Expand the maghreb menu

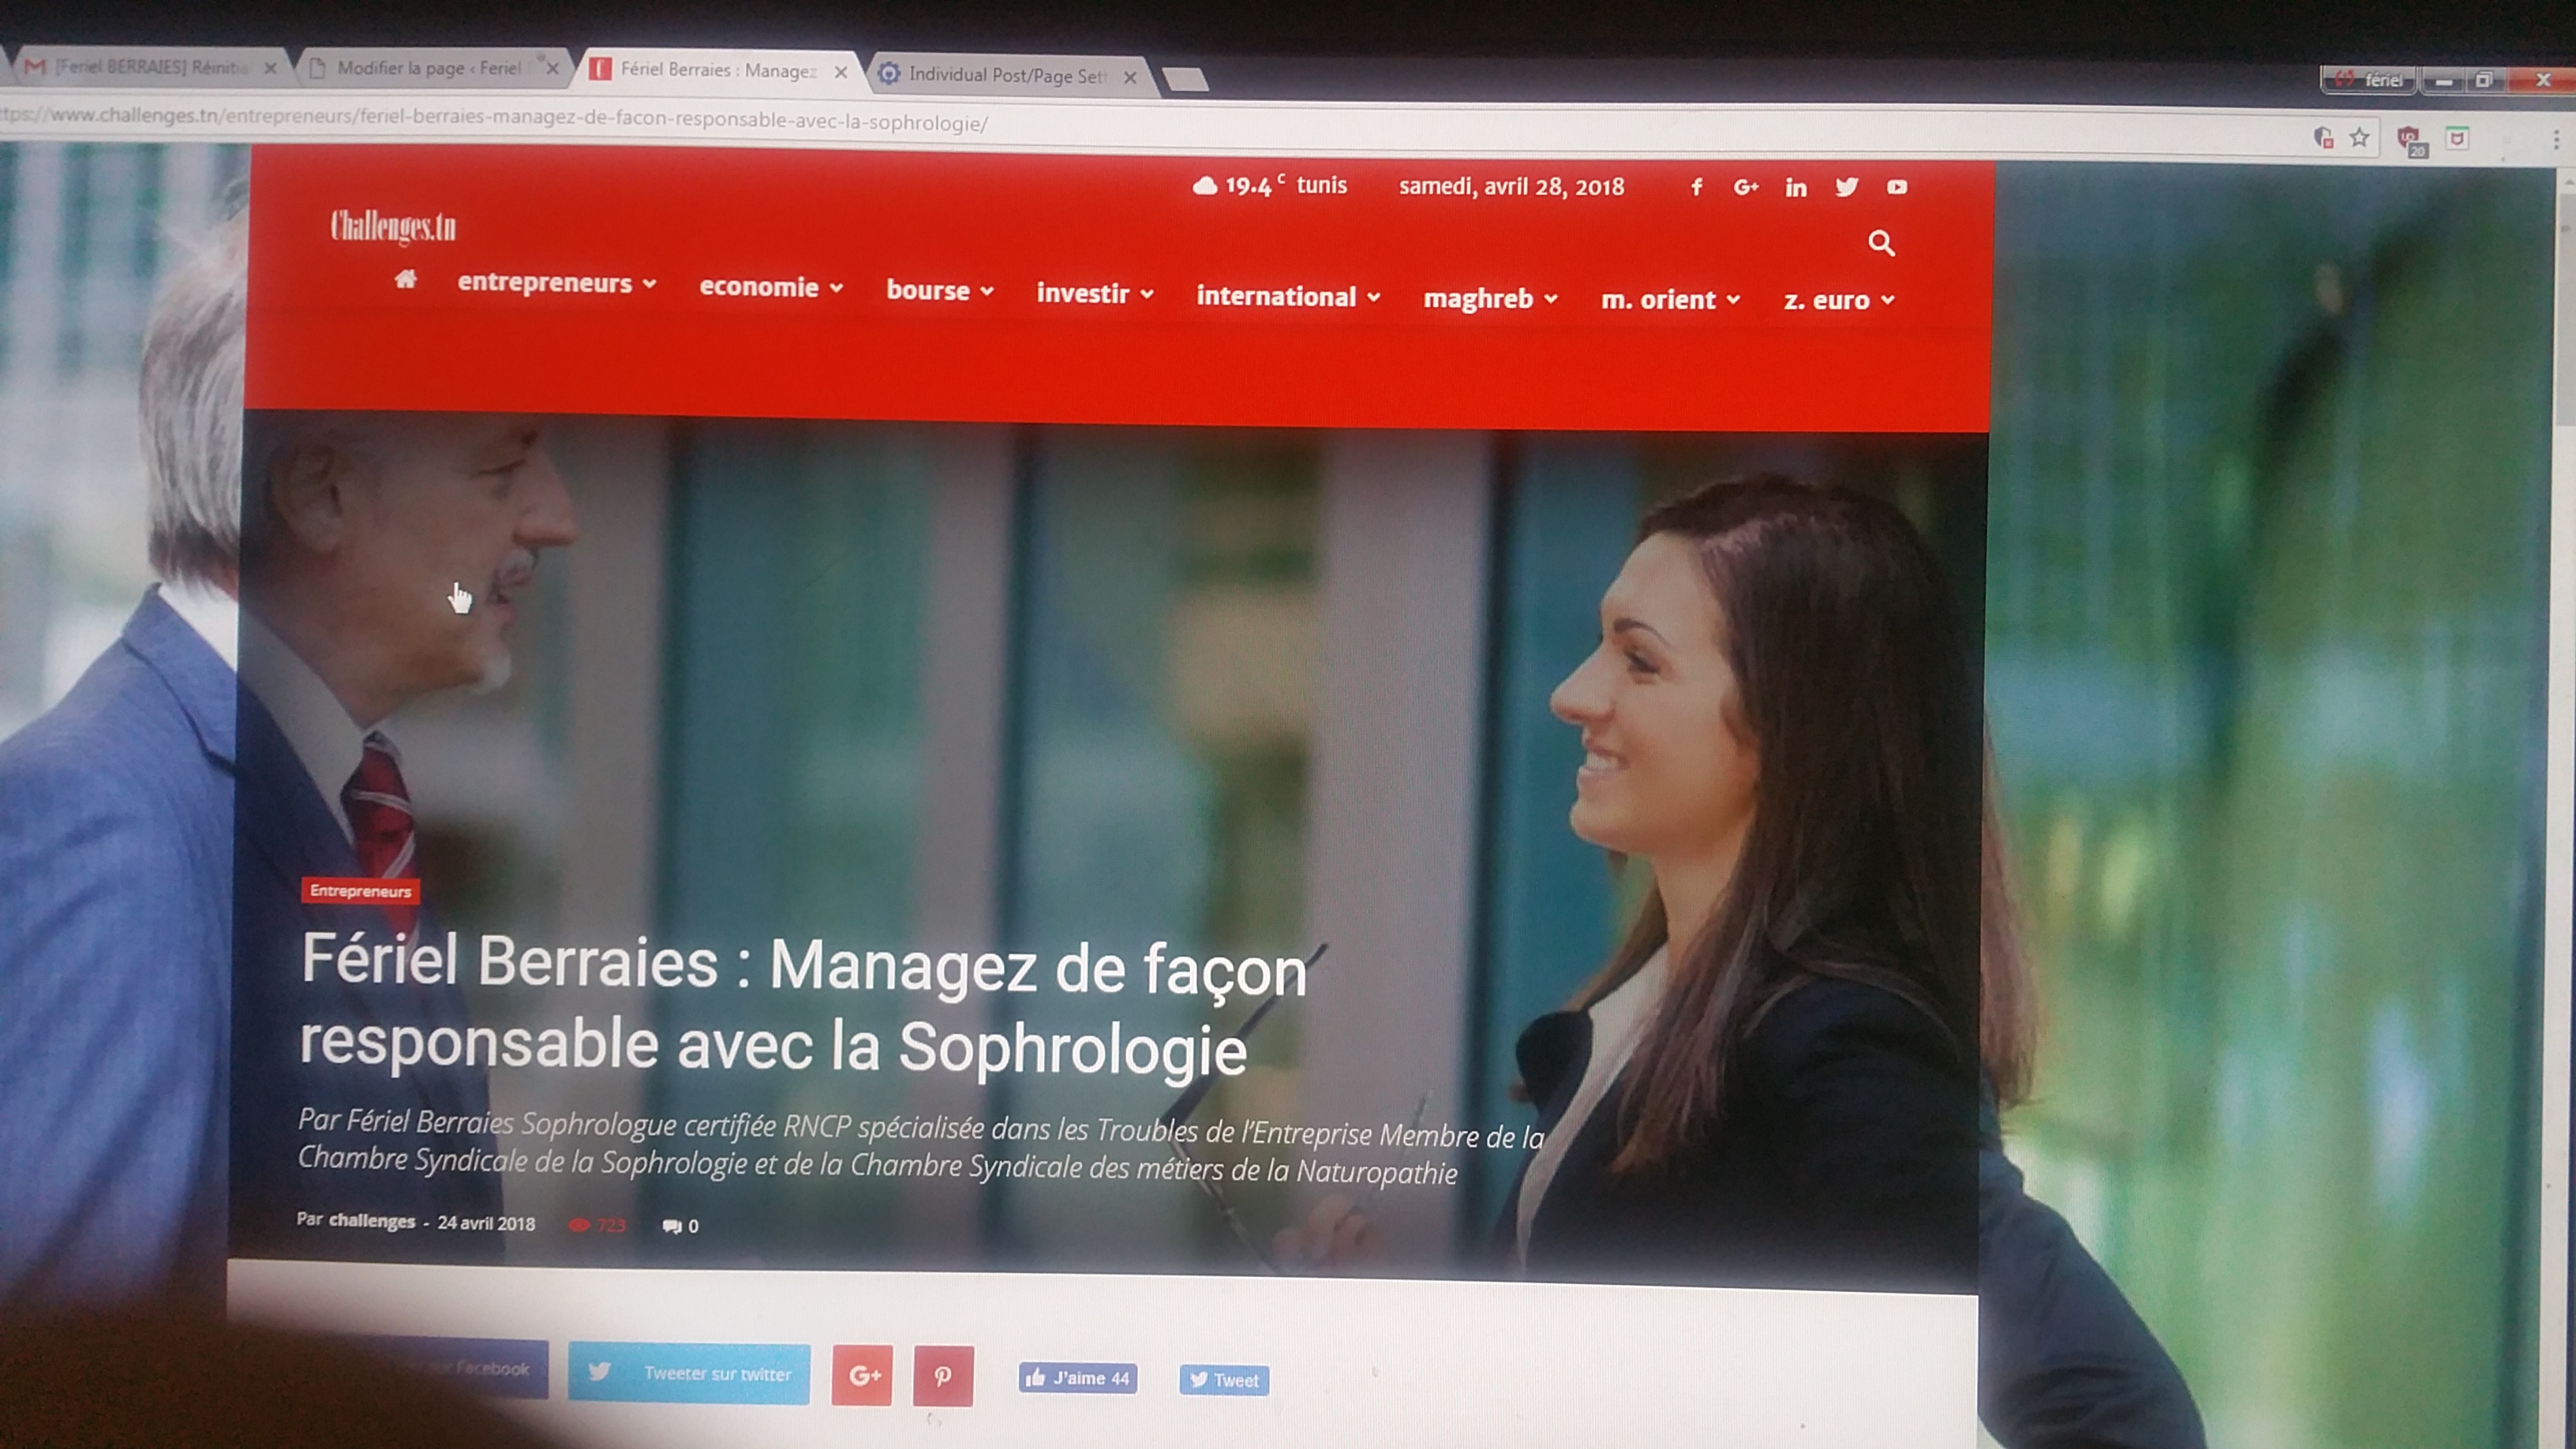[x=1490, y=299]
